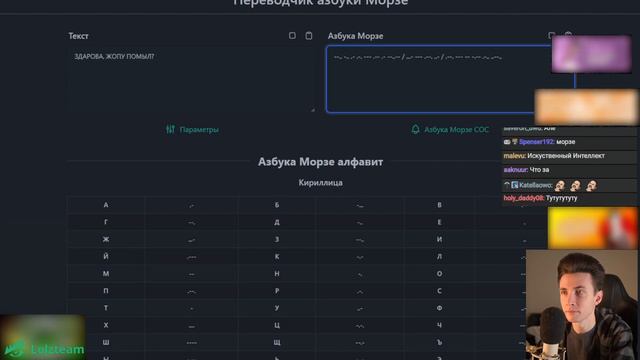The width and height of the screenshot is (640, 360).
Task: Click the letter Й table cell
Action: coord(106,256)
